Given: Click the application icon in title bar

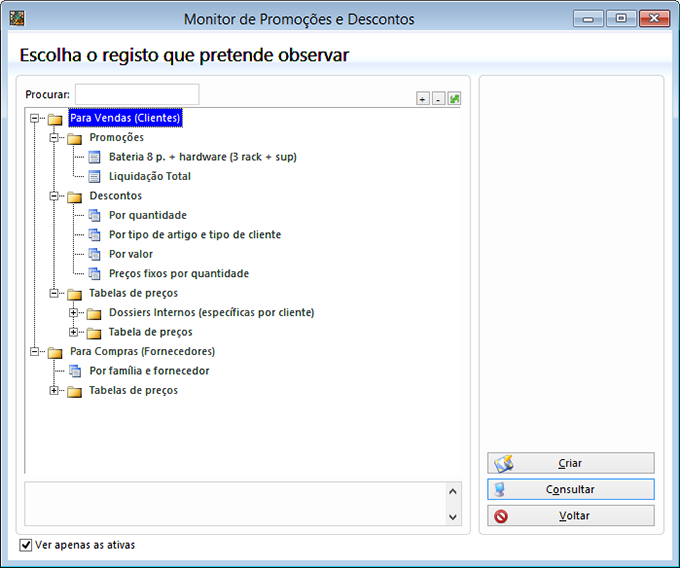Looking at the screenshot, I should pos(17,18).
